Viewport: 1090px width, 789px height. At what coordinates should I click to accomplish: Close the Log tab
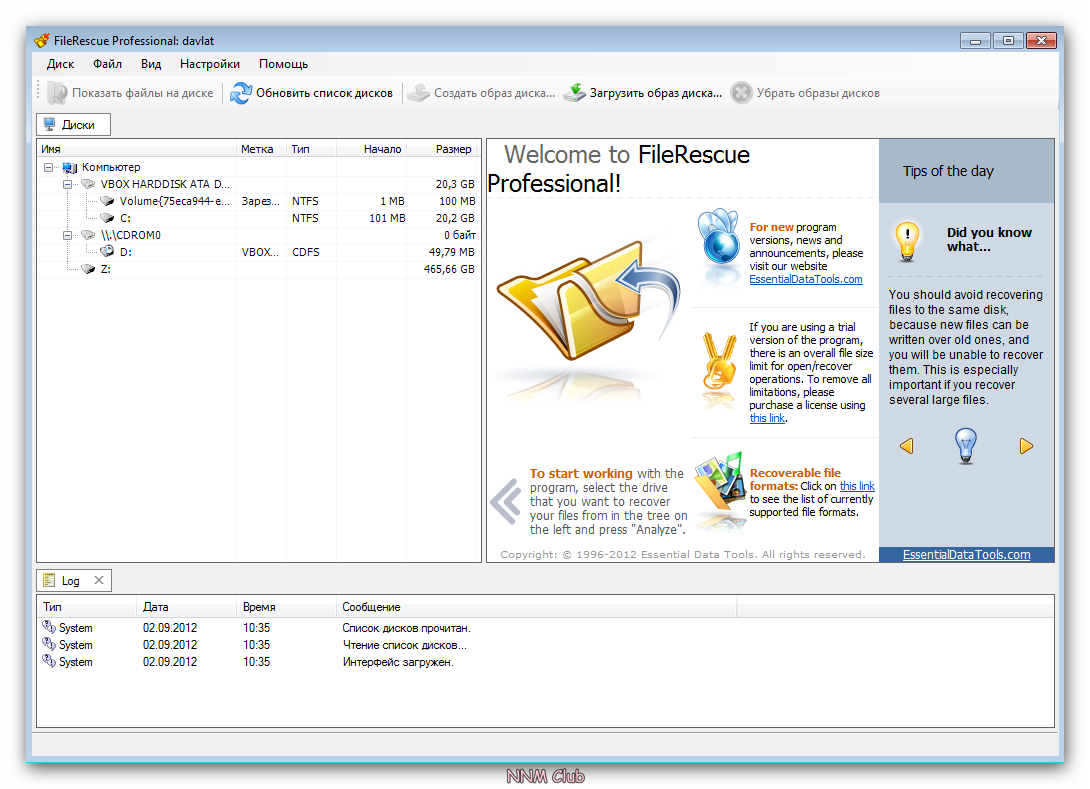coord(99,580)
